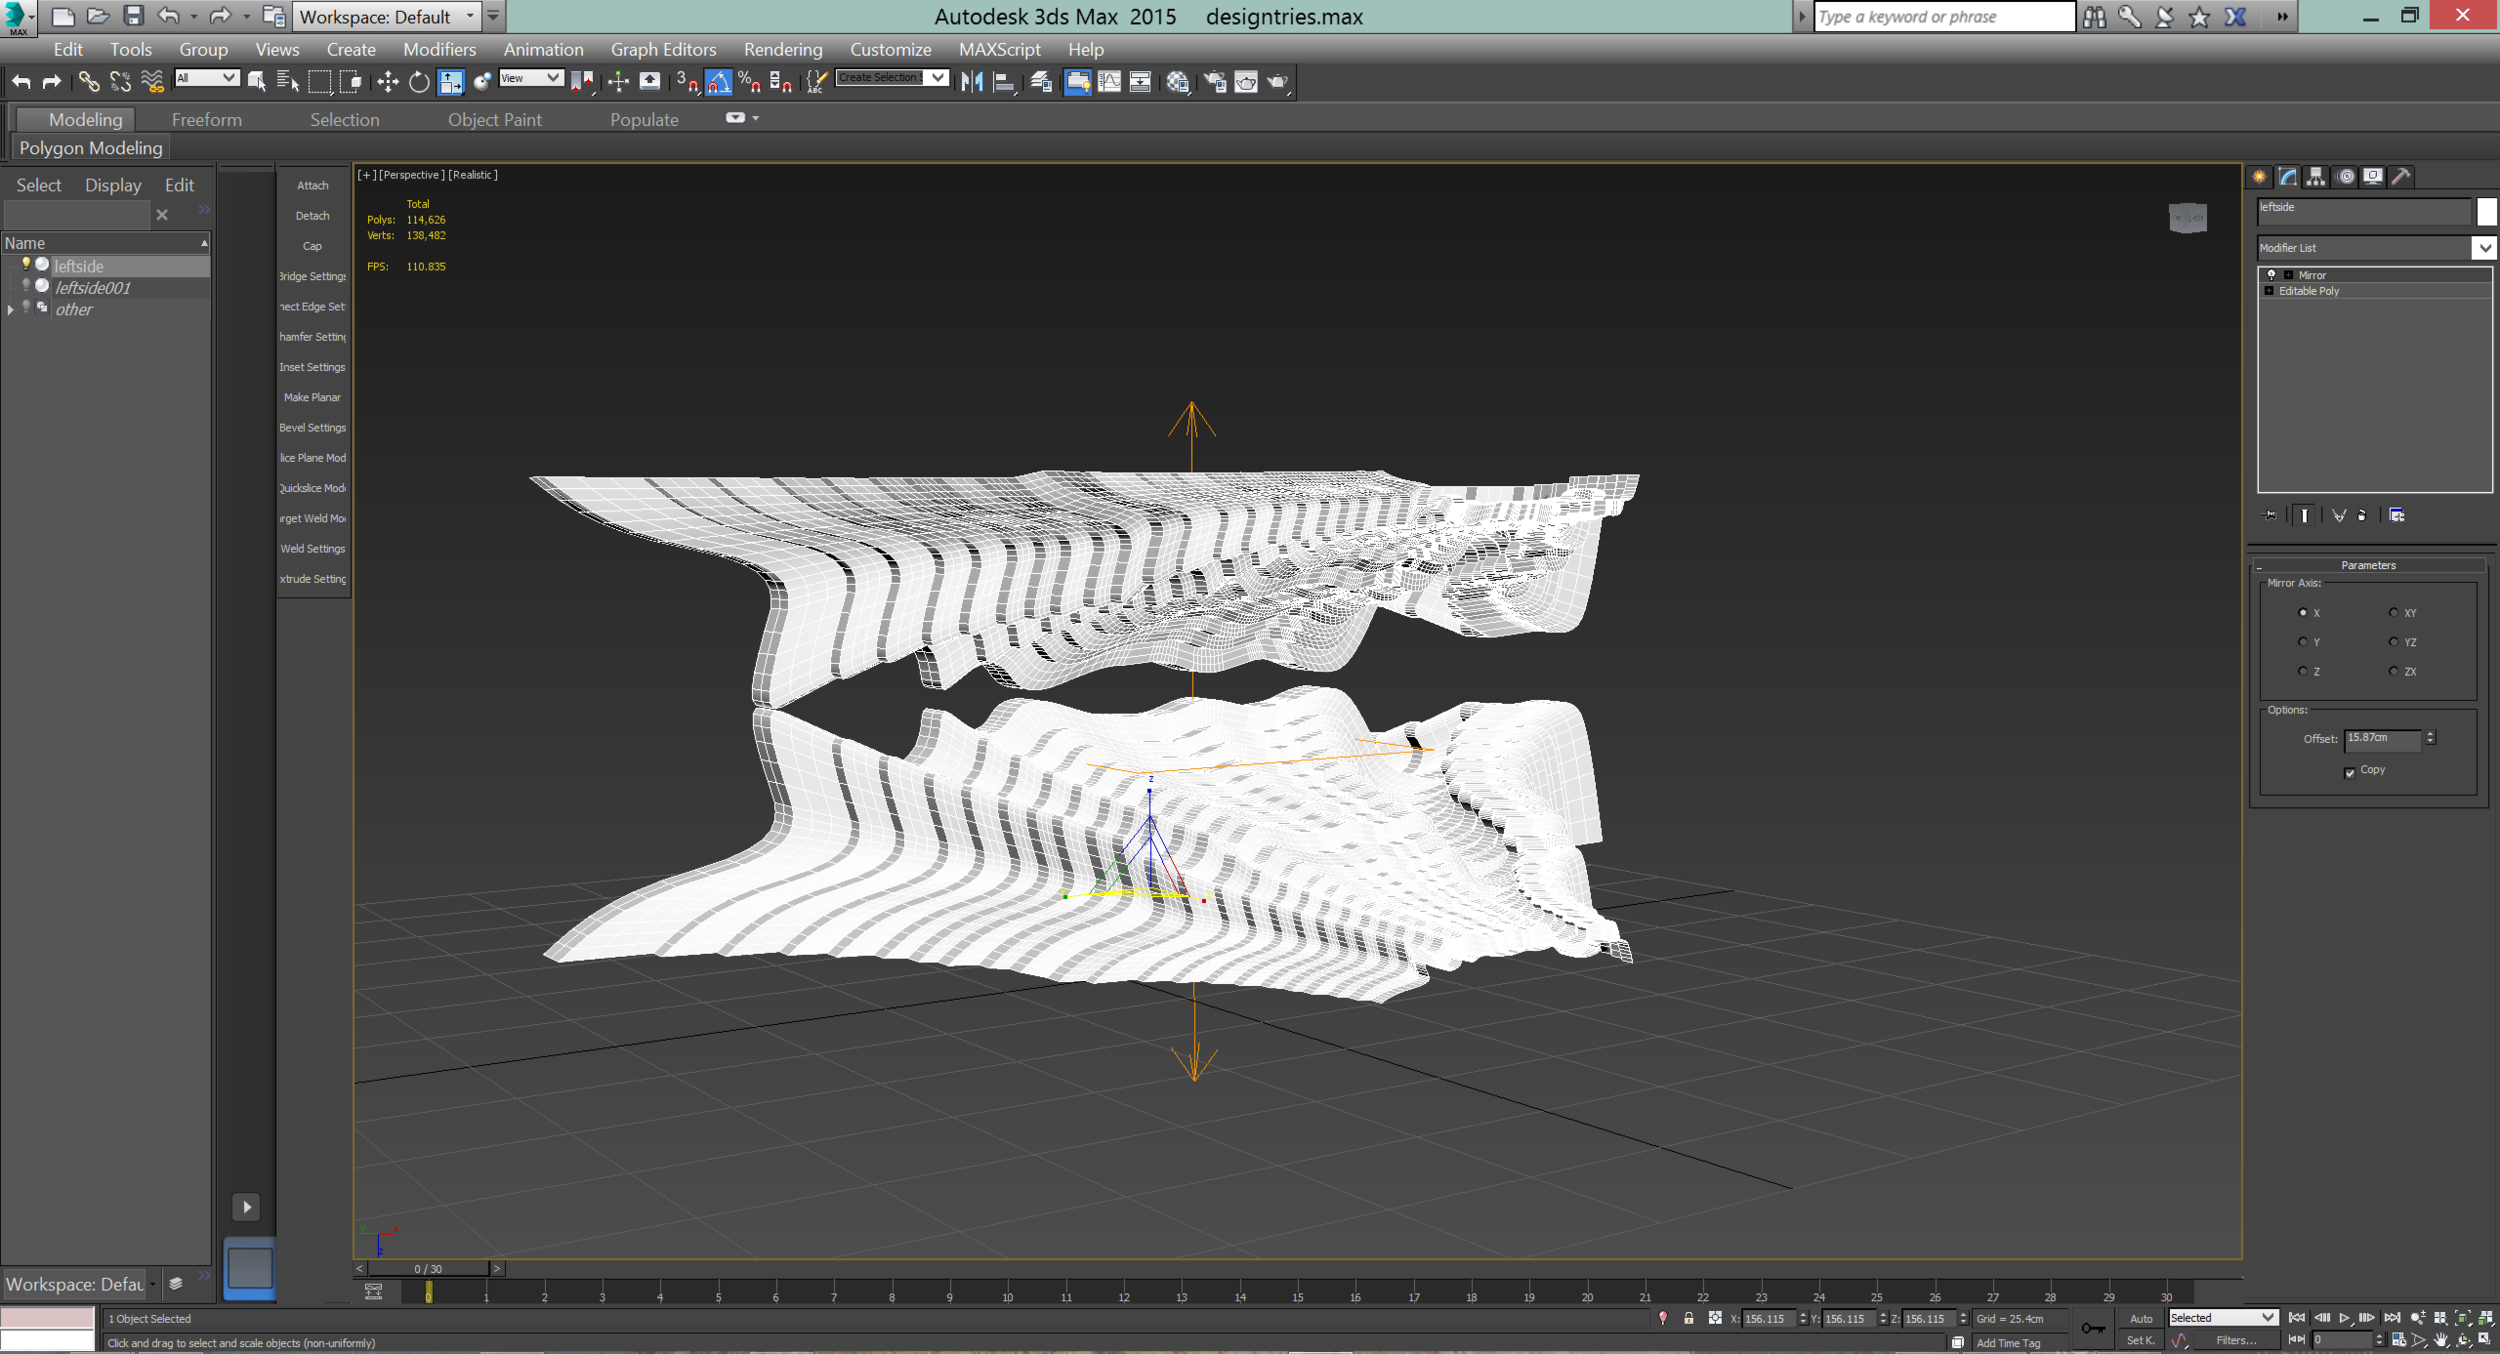Open the Workspace: Default dropdown in title bar

click(469, 16)
